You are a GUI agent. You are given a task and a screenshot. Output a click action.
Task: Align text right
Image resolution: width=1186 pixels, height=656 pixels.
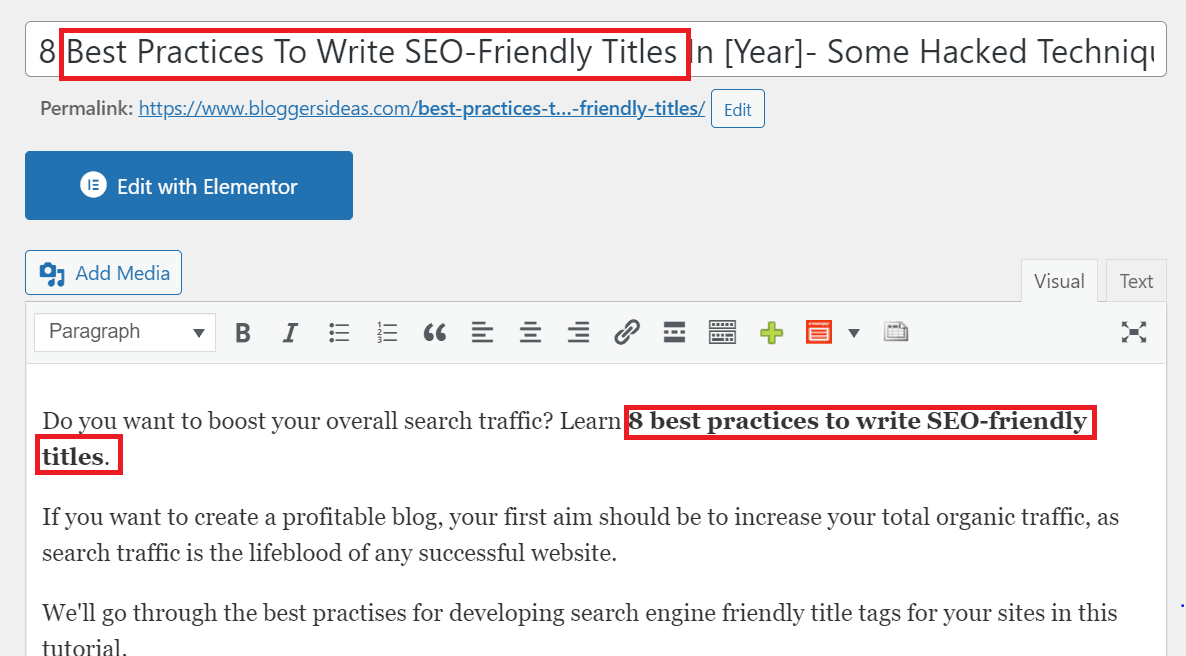(x=579, y=333)
